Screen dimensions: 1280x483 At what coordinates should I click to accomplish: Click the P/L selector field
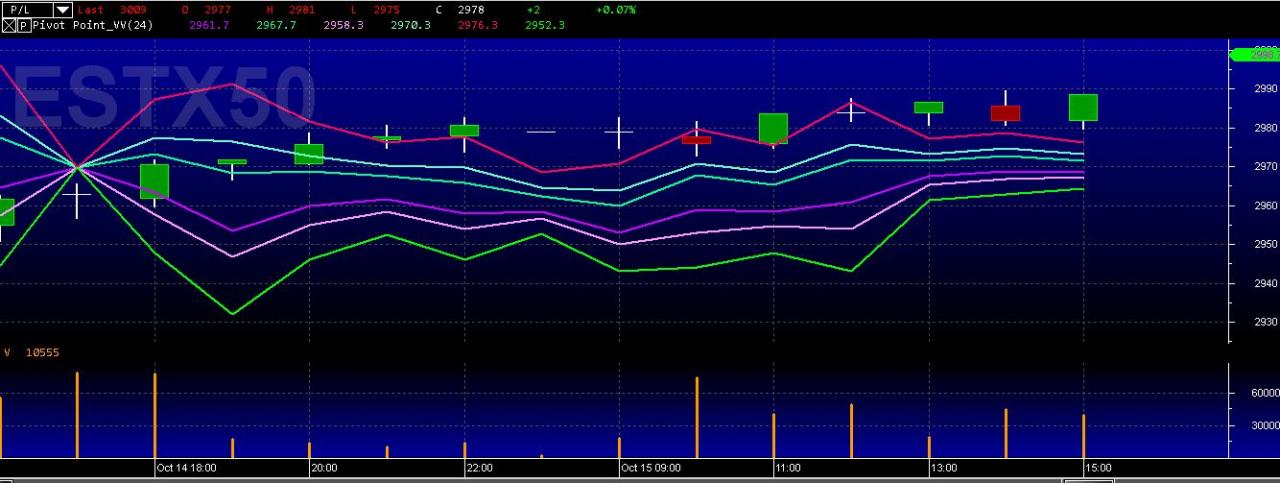37,9
